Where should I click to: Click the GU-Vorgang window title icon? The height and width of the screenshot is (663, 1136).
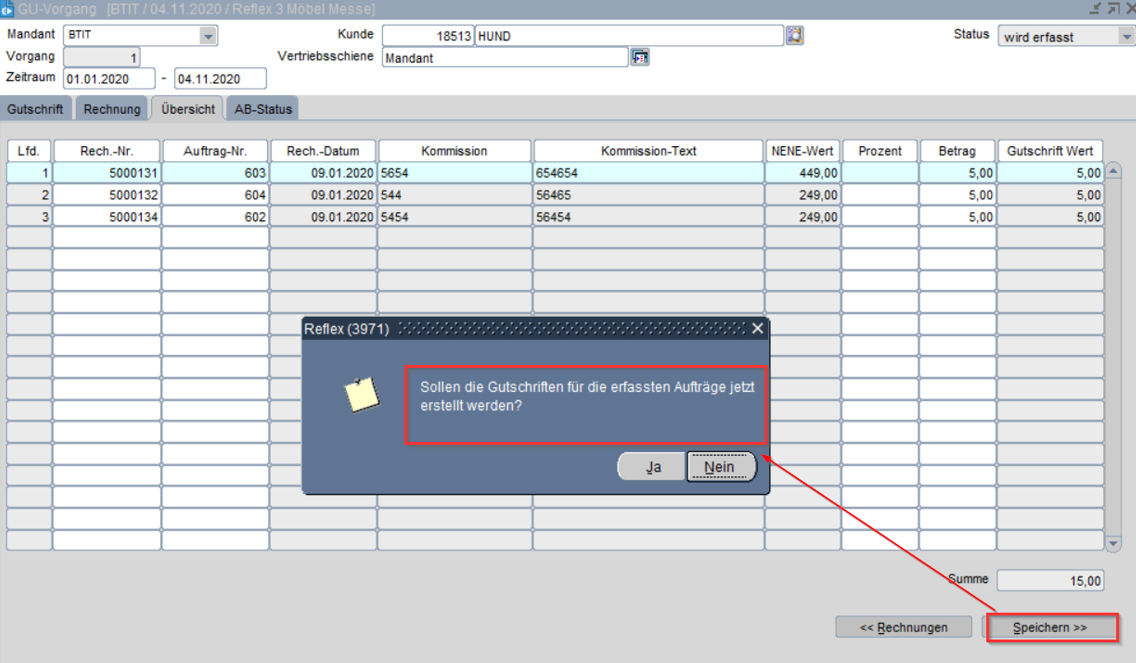(8, 9)
